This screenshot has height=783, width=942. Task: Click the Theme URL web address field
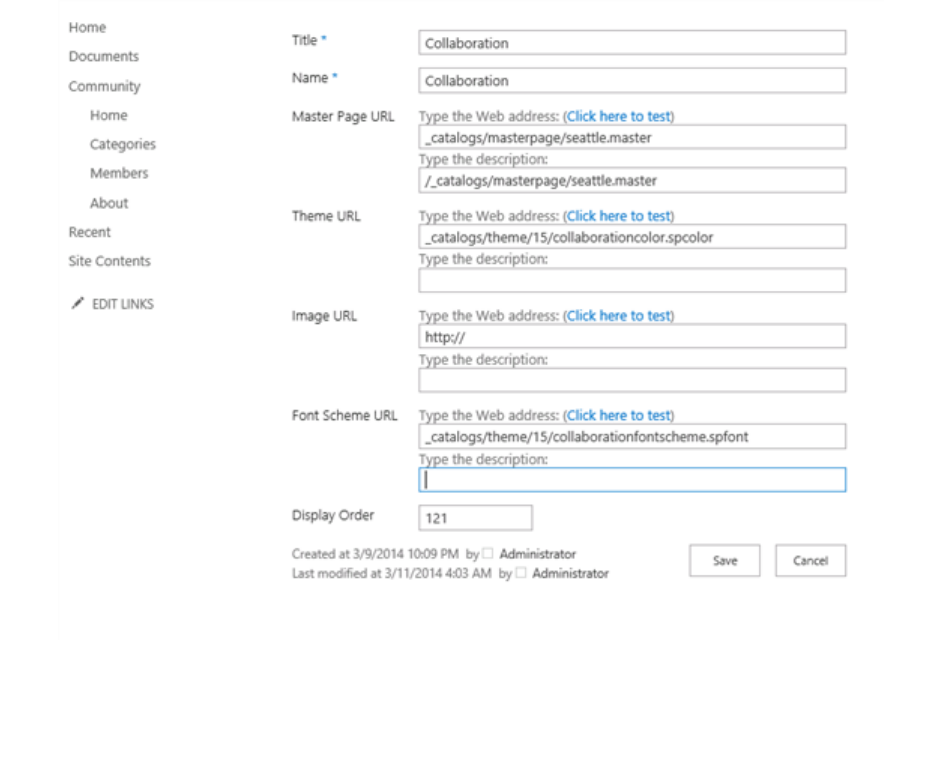632,237
